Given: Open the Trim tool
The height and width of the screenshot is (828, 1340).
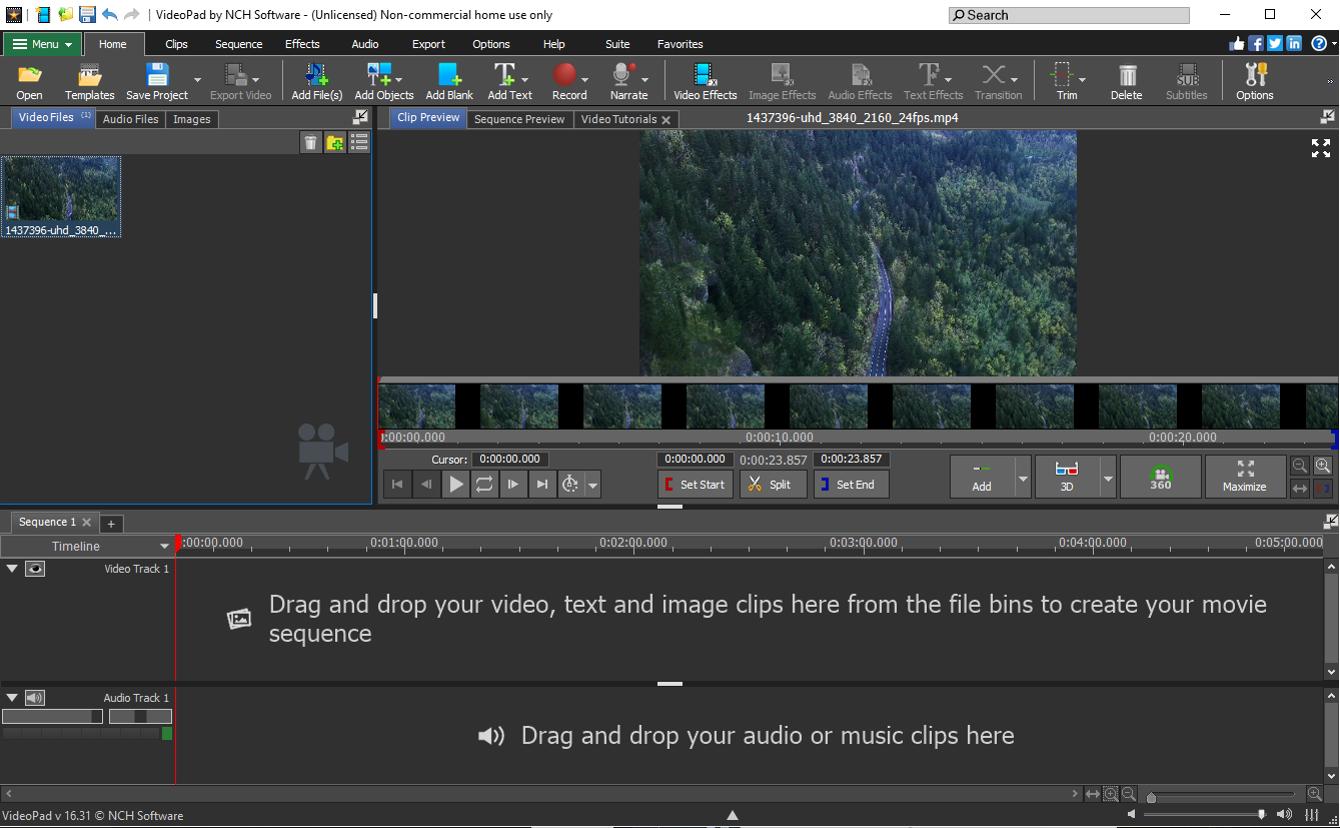Looking at the screenshot, I should 1066,79.
